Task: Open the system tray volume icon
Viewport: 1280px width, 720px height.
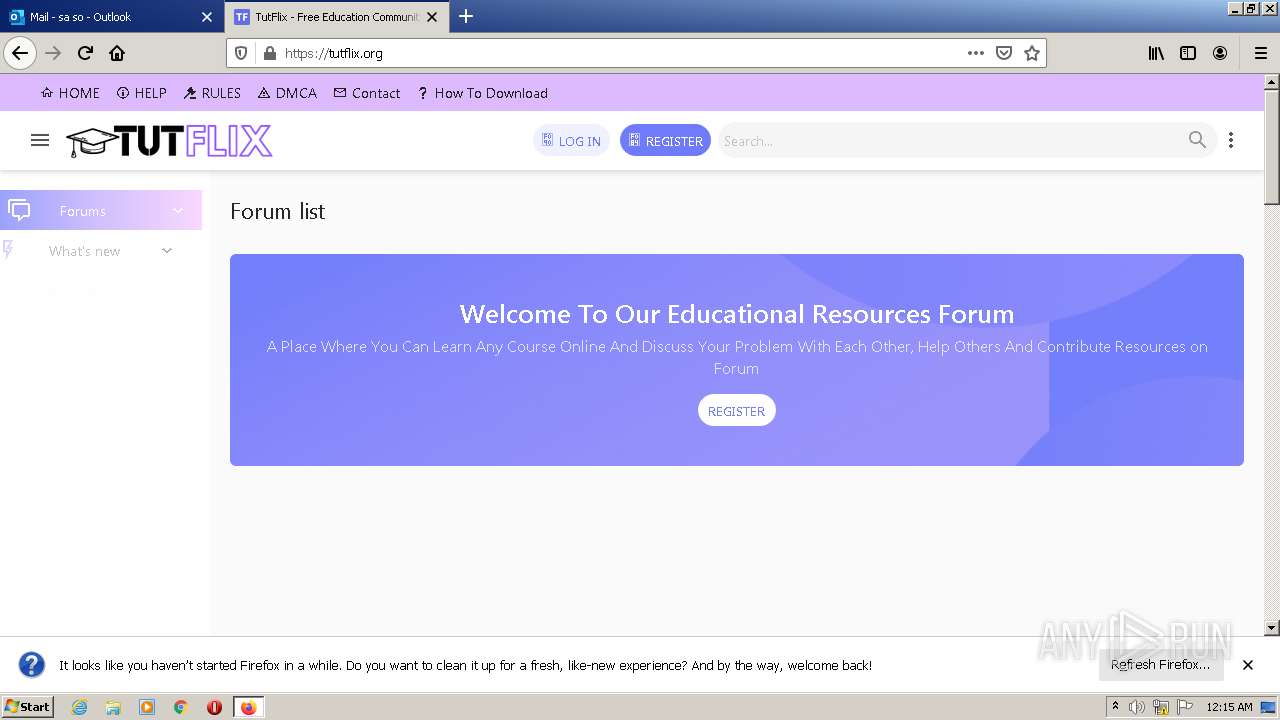Action: (x=1137, y=707)
